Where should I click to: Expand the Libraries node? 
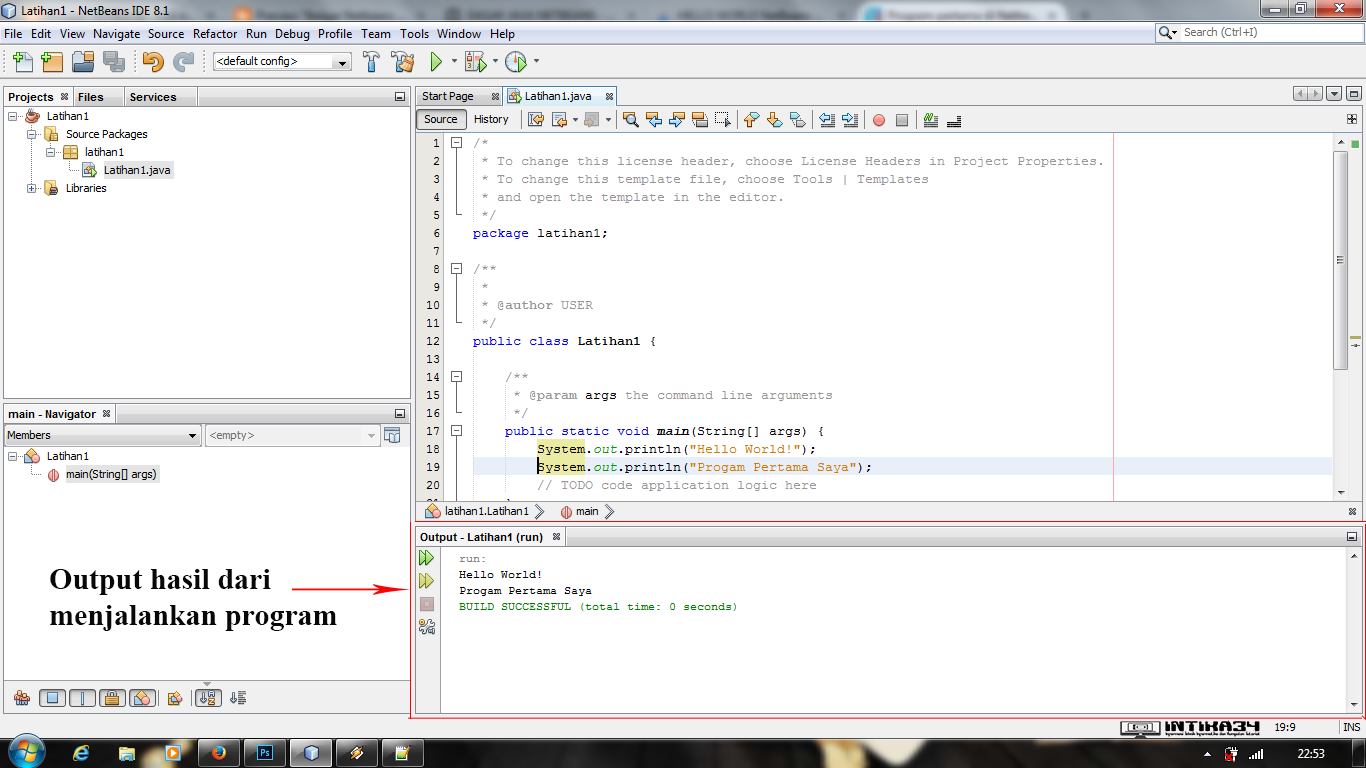32,188
